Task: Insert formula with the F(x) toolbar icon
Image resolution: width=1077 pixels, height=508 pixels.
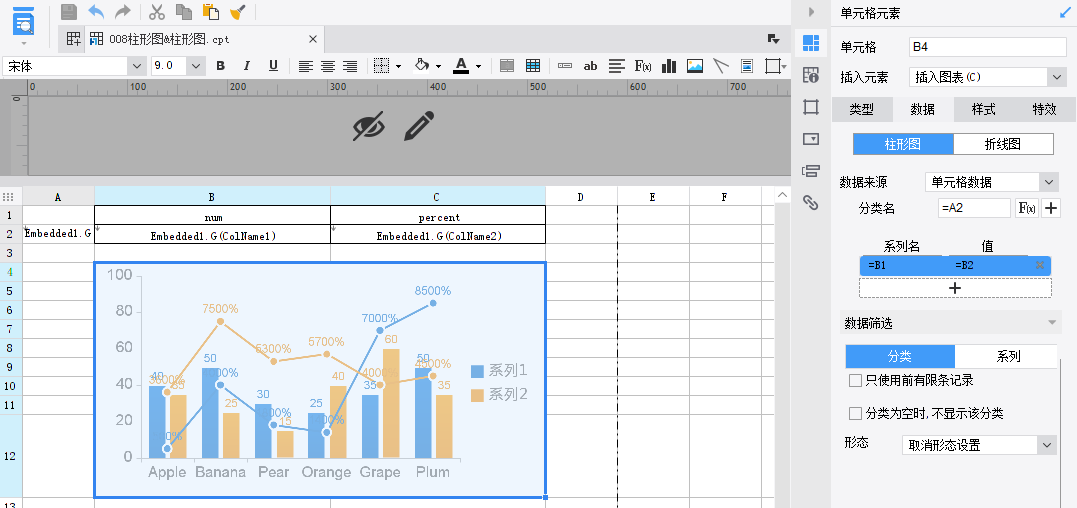Action: click(x=643, y=66)
